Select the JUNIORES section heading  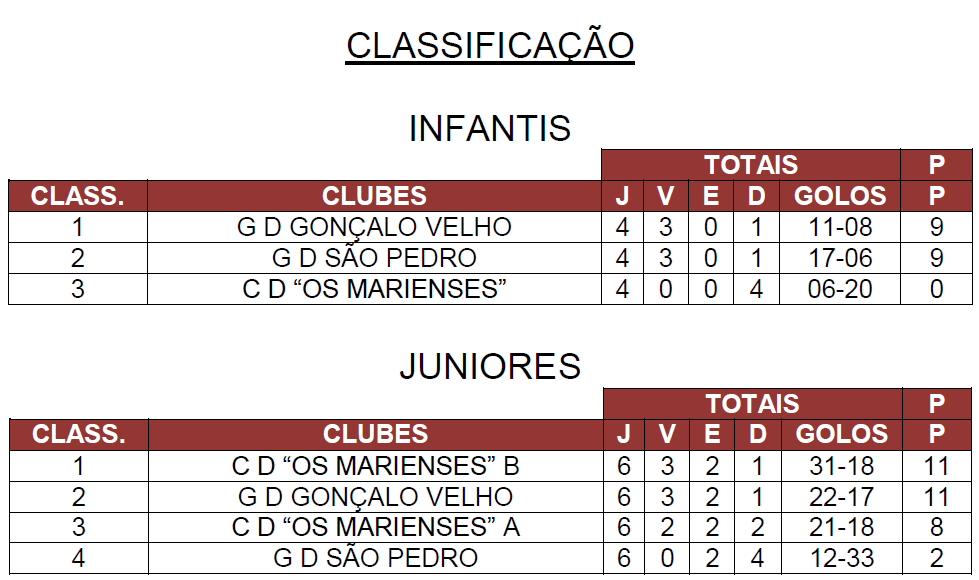490,366
